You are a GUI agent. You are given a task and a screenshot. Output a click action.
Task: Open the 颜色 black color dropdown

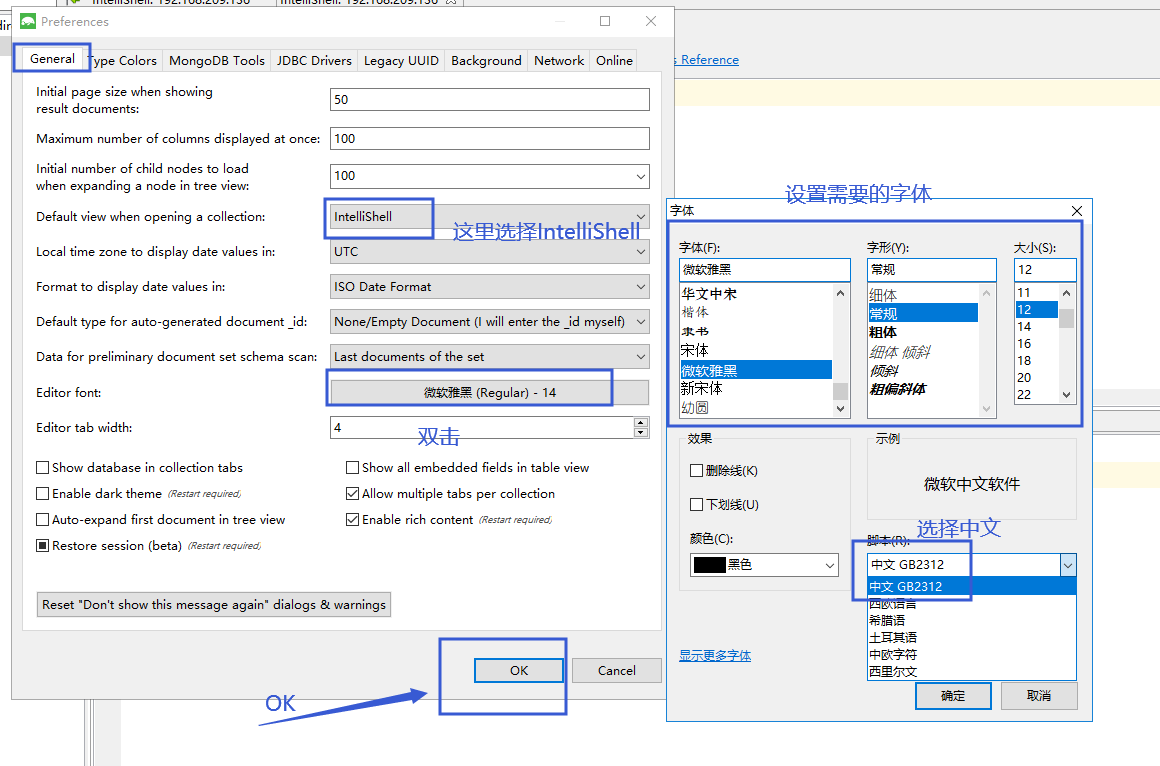click(764, 565)
